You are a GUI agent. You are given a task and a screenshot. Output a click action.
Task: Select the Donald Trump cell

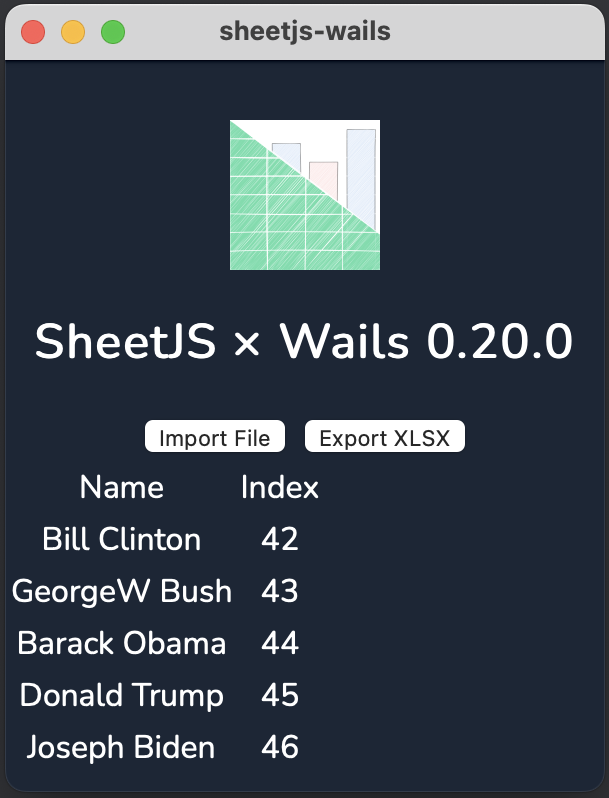click(121, 695)
